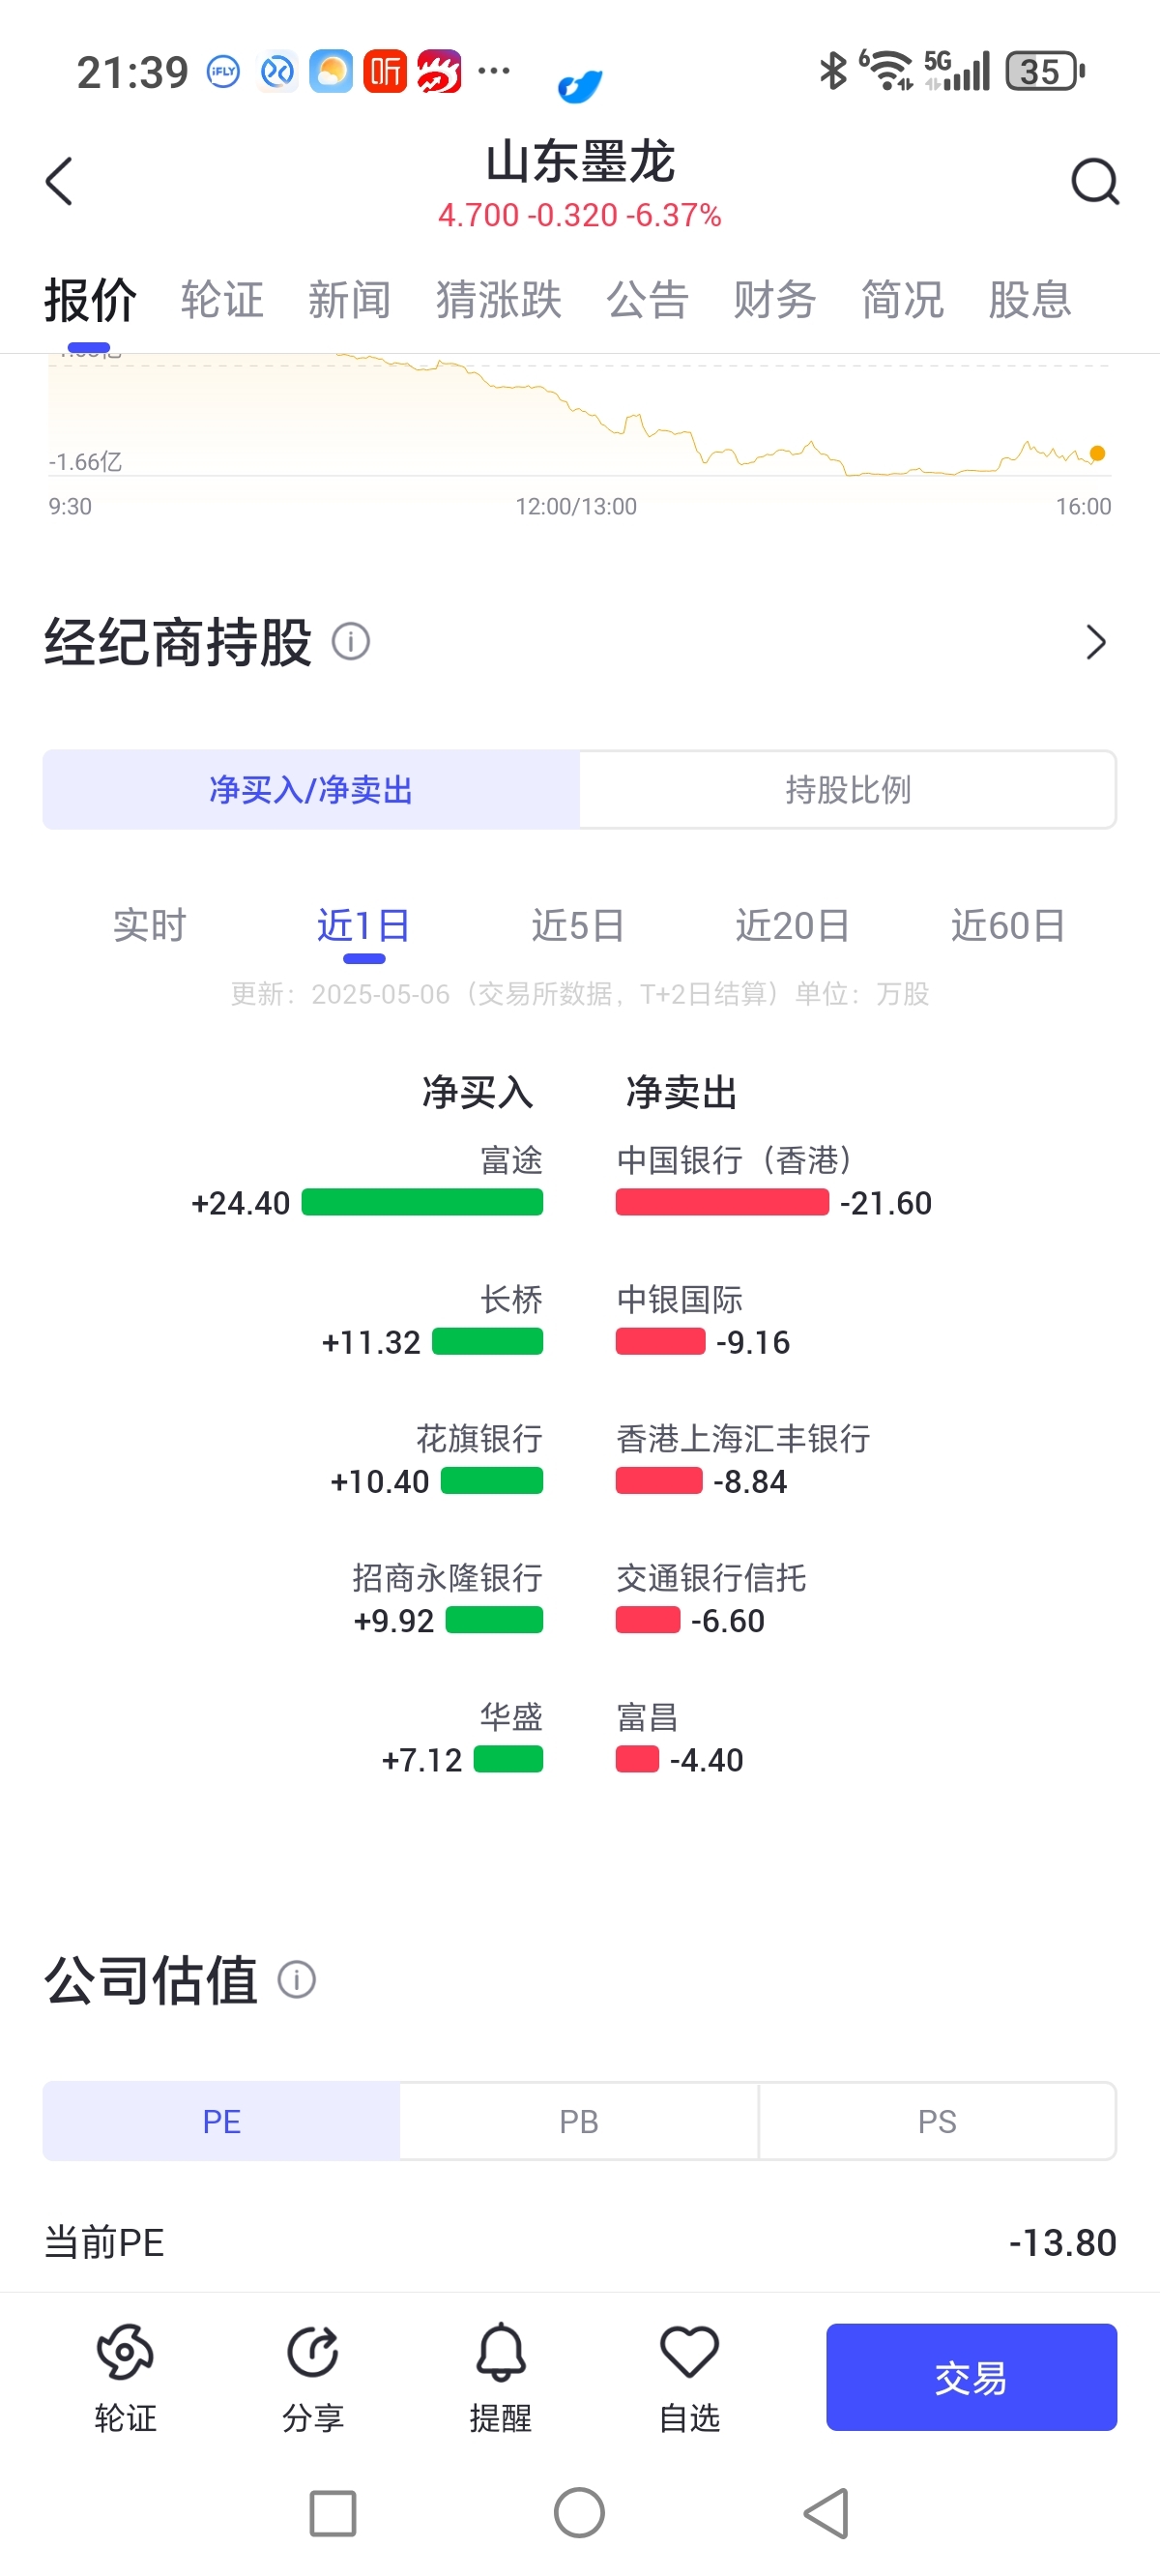
Task: Select 近20日 period
Action: point(793,925)
